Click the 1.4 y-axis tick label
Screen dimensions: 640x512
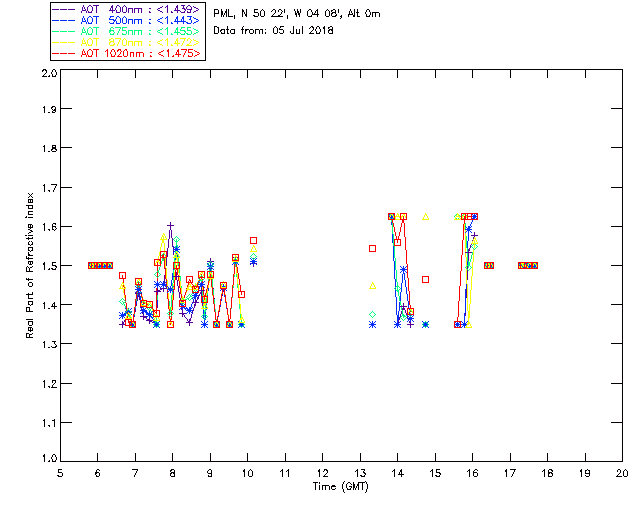49,305
